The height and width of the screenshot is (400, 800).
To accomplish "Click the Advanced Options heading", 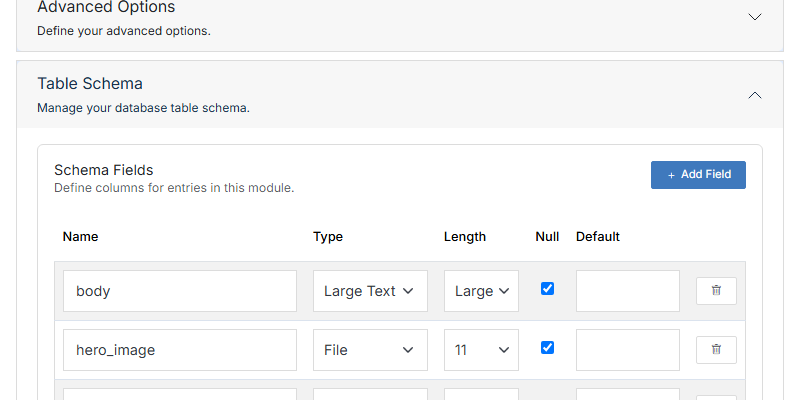I will point(106,7).
